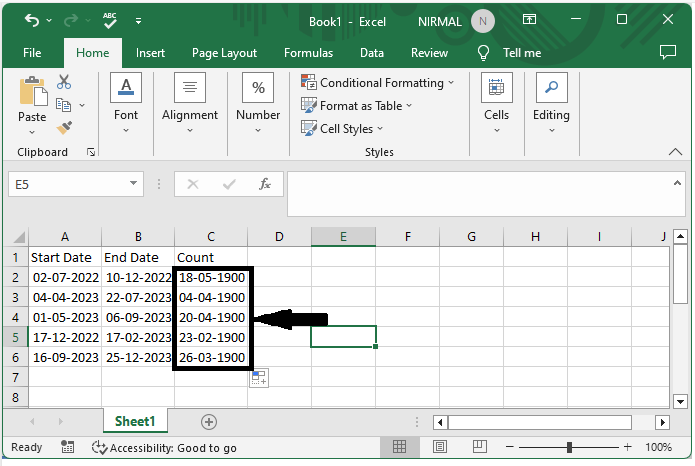The image size is (695, 466).
Task: Add a new sheet with plus icon
Action: [x=208, y=421]
